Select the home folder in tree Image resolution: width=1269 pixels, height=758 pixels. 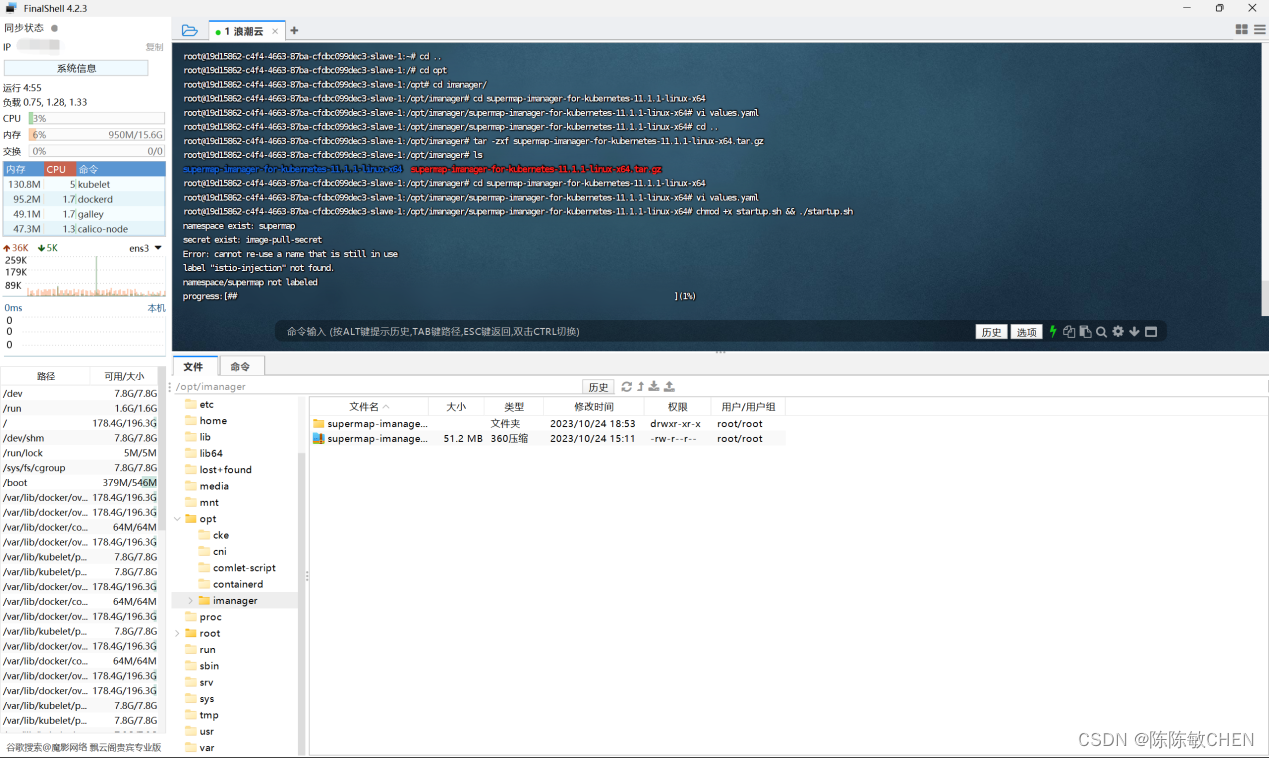pyautogui.click(x=205, y=421)
